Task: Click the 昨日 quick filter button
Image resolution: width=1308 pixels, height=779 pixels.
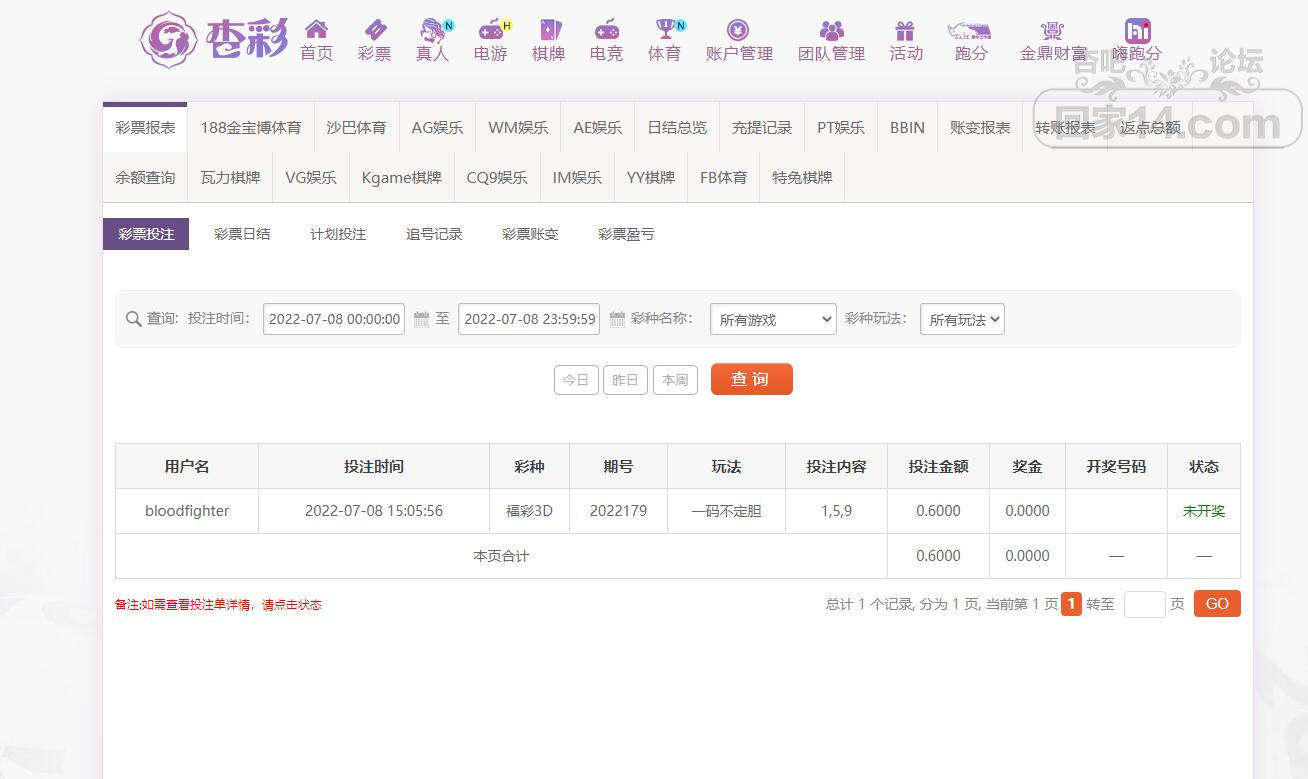Action: [625, 380]
